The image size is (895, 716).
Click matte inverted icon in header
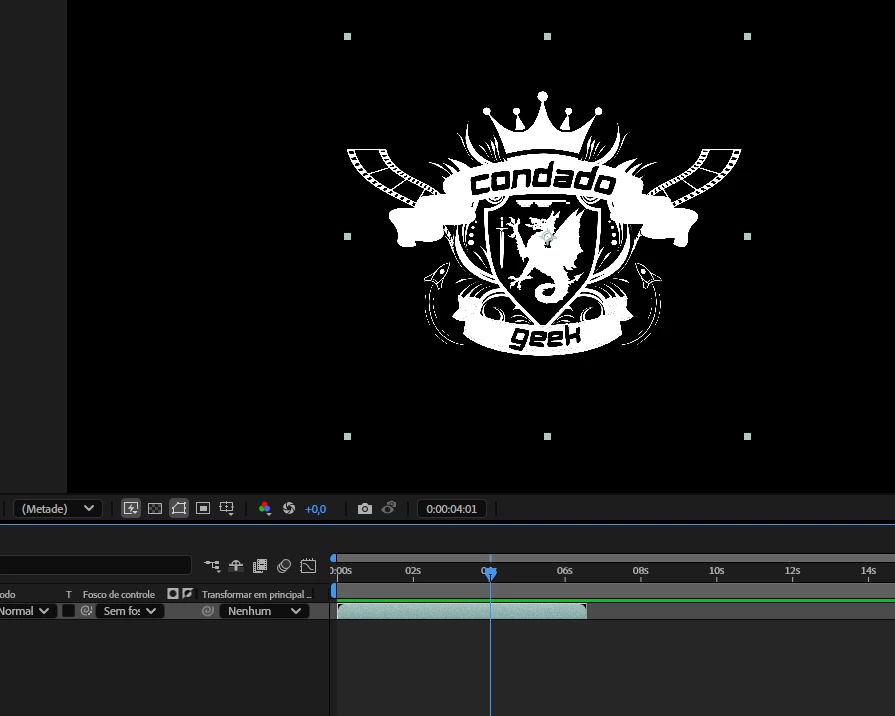[x=187, y=594]
